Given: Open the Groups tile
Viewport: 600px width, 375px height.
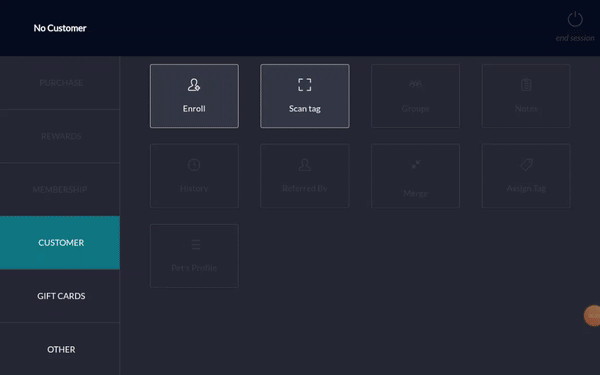Looking at the screenshot, I should coord(416,96).
